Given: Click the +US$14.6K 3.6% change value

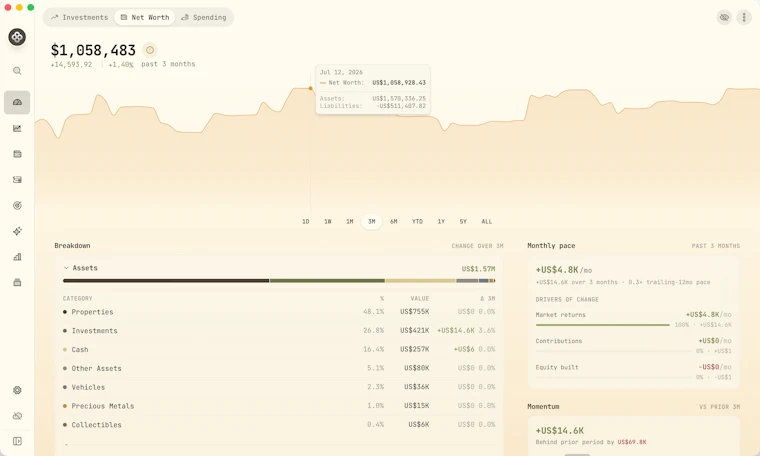Looking at the screenshot, I should pyautogui.click(x=466, y=330).
